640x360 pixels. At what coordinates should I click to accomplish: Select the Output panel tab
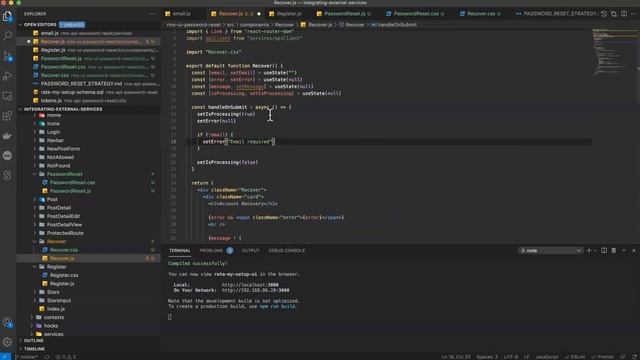[250, 251]
